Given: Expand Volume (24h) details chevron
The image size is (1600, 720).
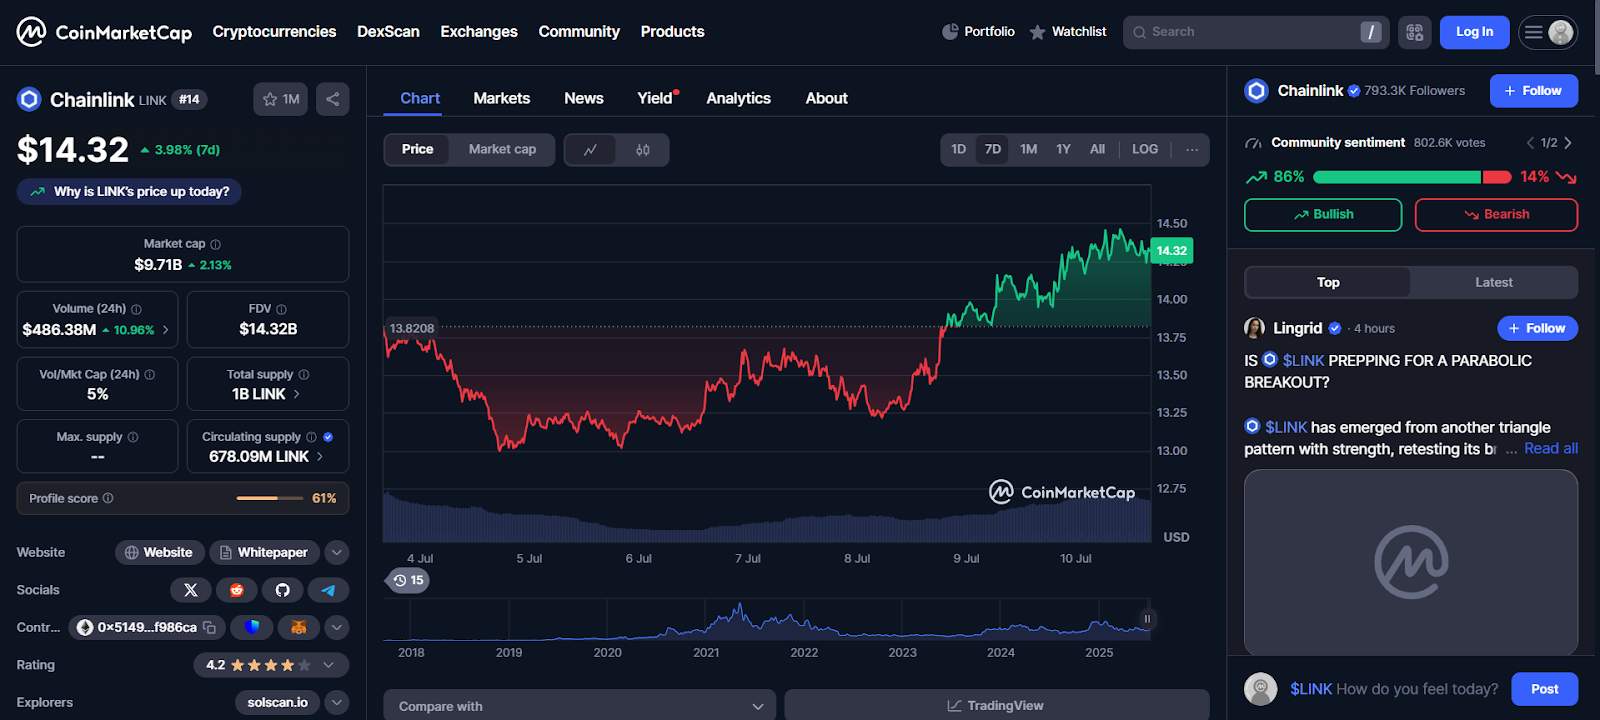Looking at the screenshot, I should point(166,330).
